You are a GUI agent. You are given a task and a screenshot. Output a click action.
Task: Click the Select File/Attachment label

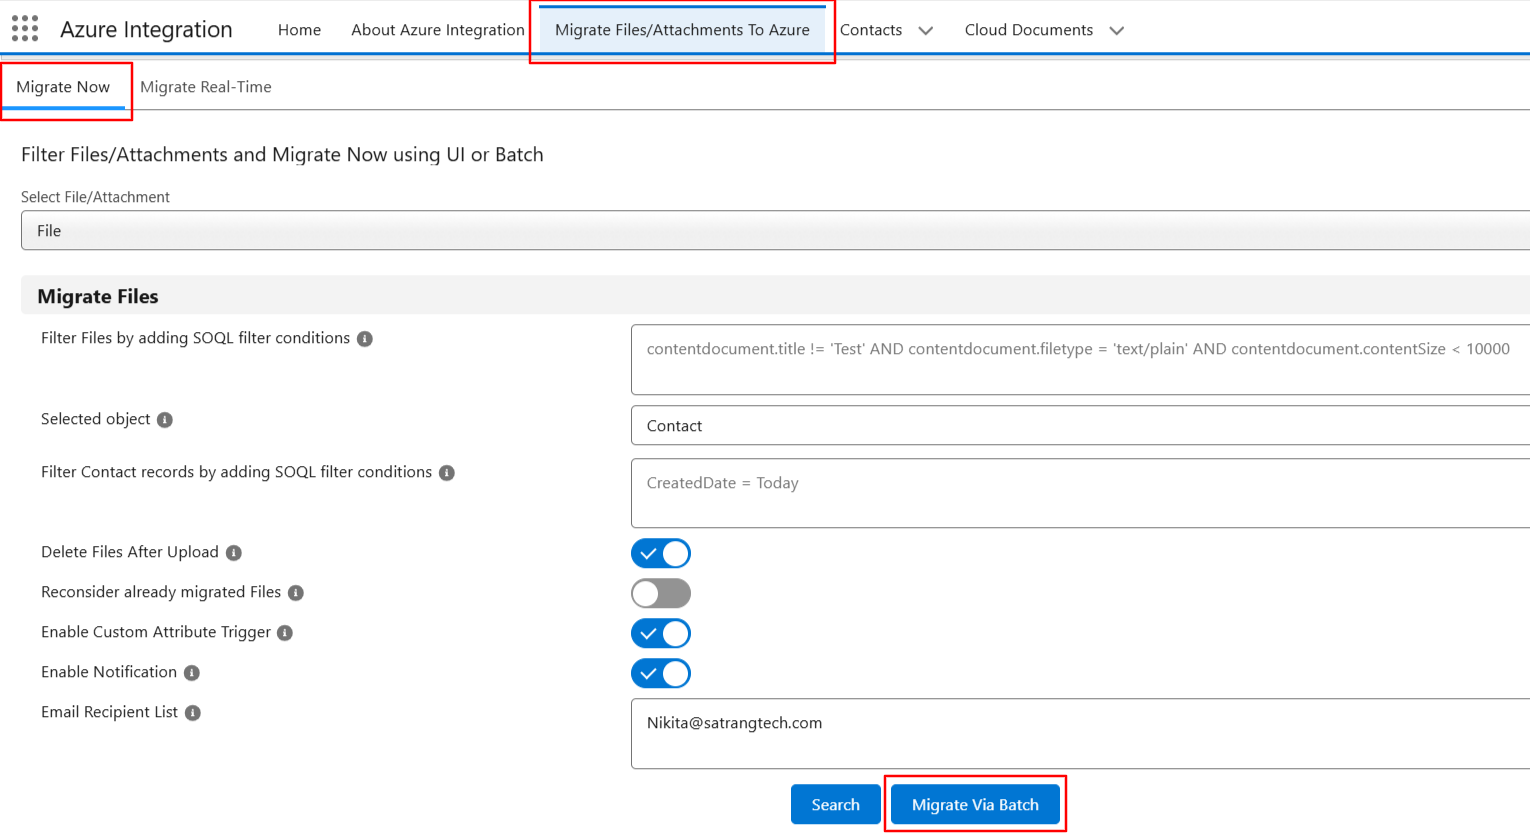click(x=95, y=197)
